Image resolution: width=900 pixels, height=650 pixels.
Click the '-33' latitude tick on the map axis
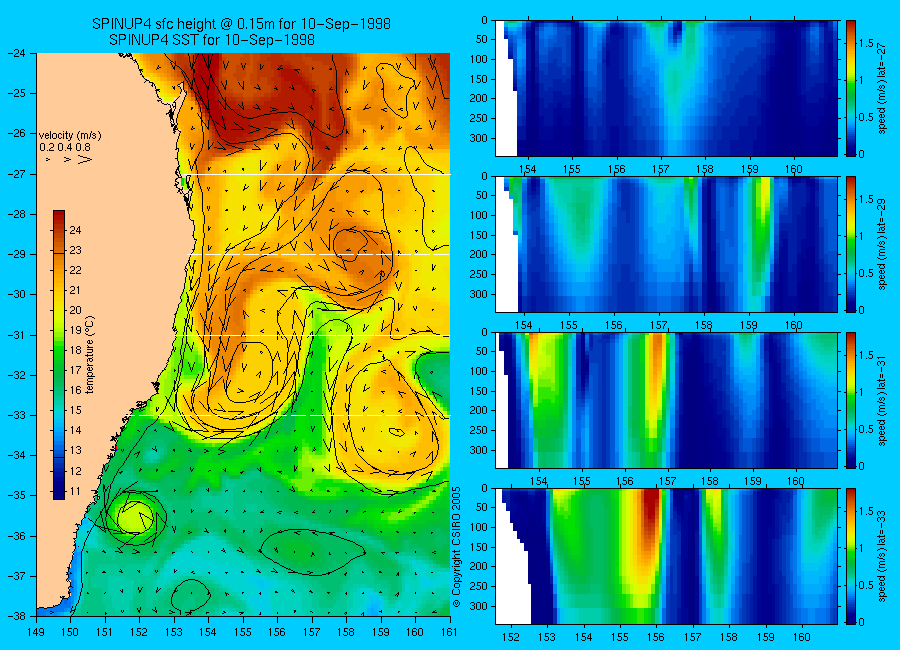(x=17, y=415)
